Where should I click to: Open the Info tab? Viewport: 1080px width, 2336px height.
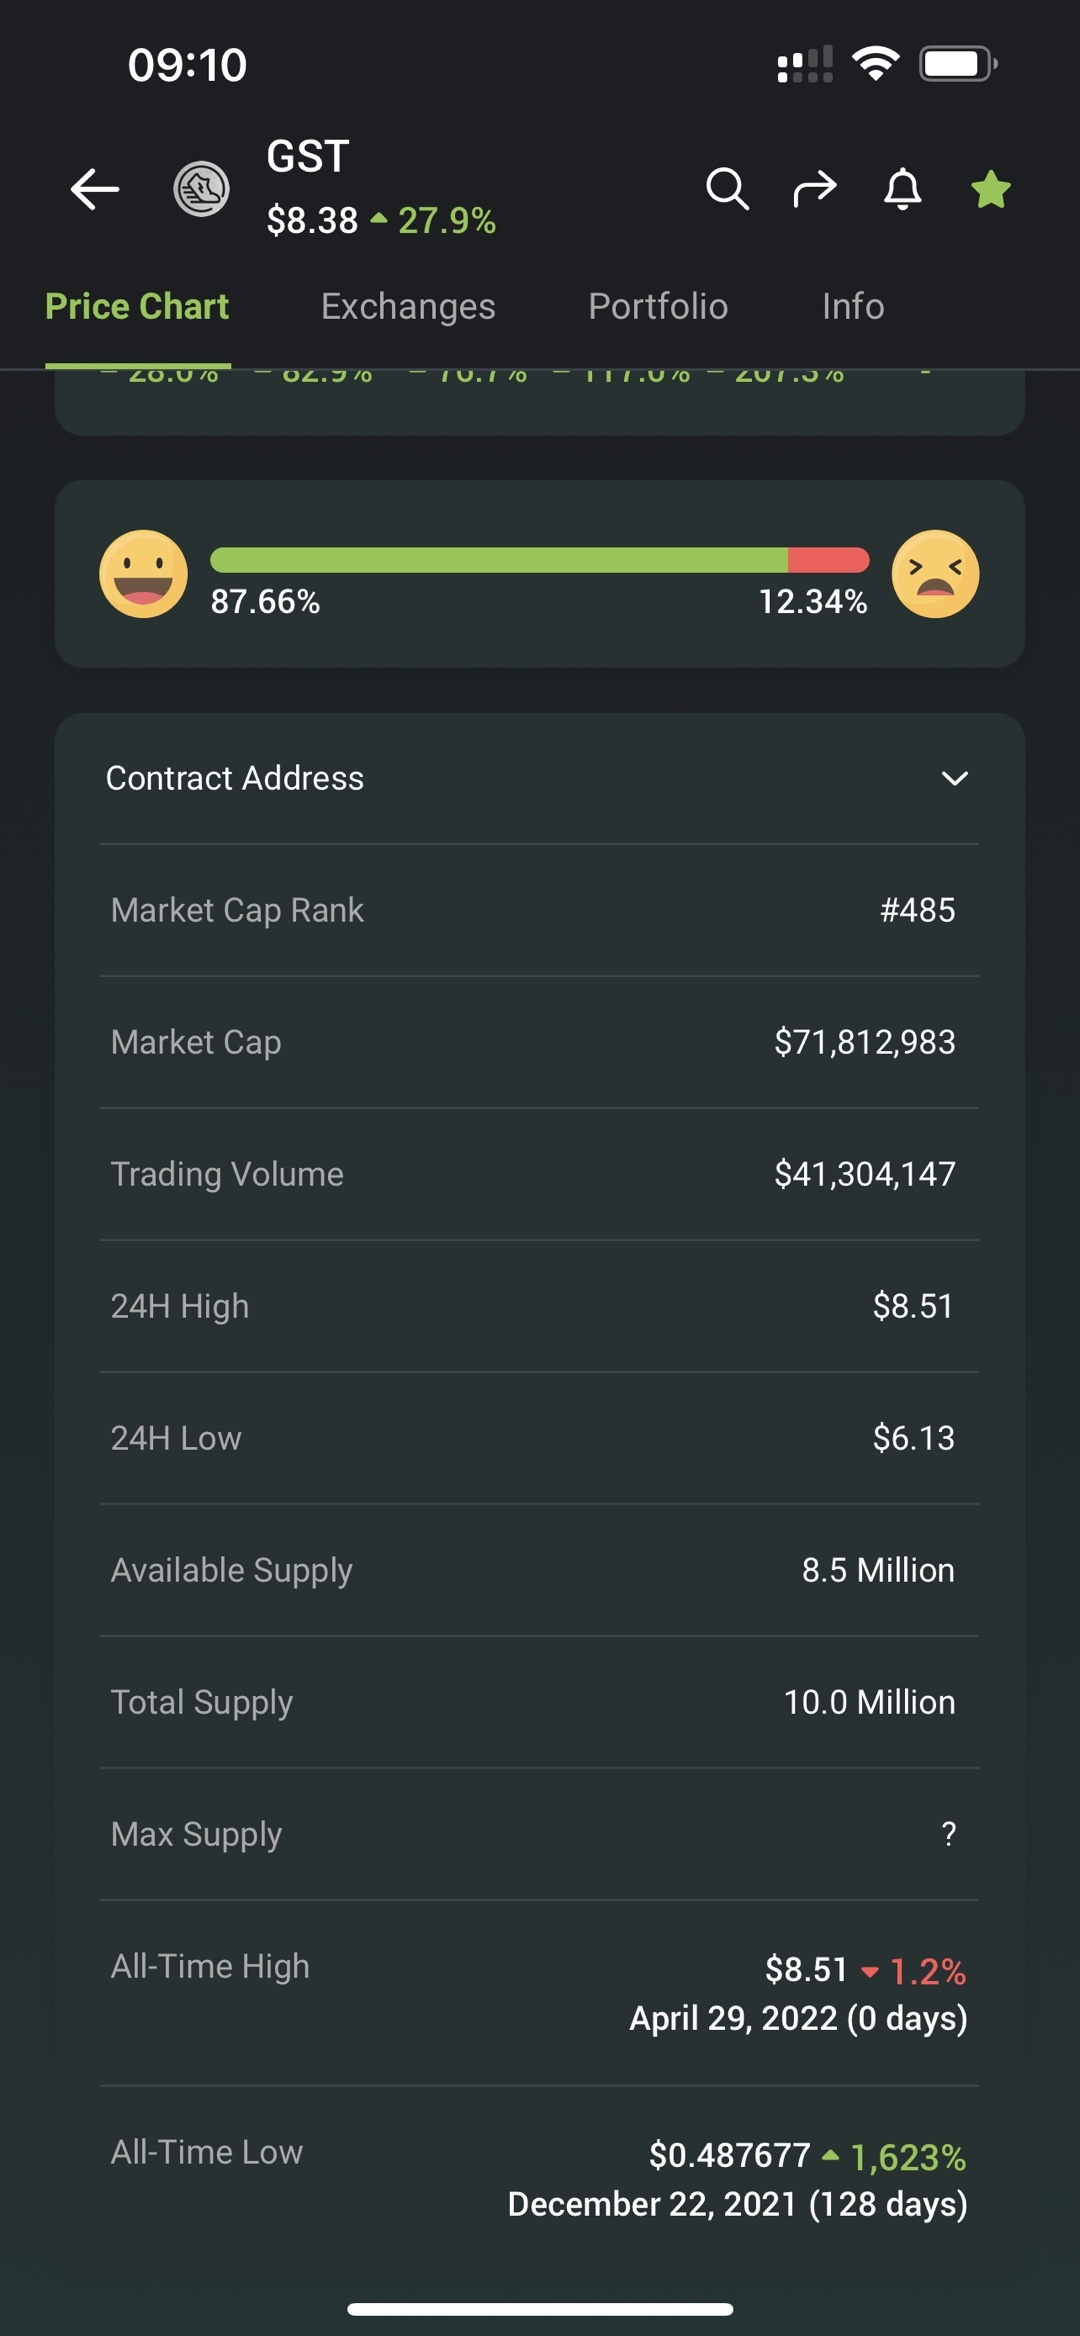(853, 306)
